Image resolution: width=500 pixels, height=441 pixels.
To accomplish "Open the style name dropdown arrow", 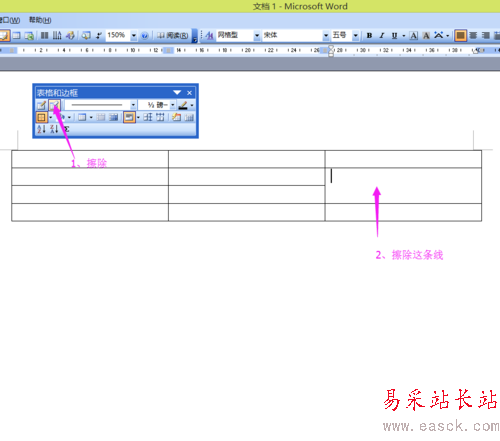I will [x=257, y=35].
